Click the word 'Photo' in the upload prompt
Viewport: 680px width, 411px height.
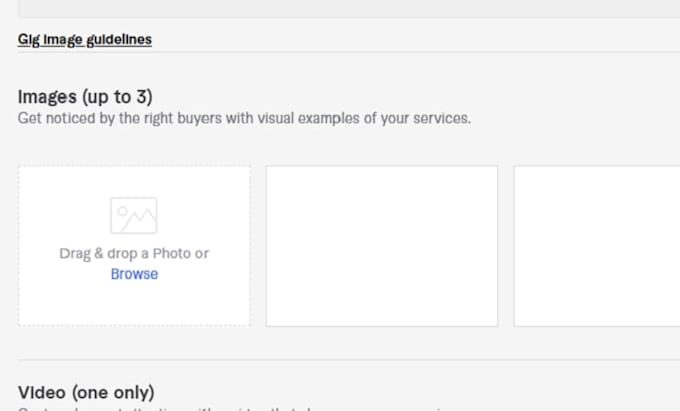click(x=171, y=253)
